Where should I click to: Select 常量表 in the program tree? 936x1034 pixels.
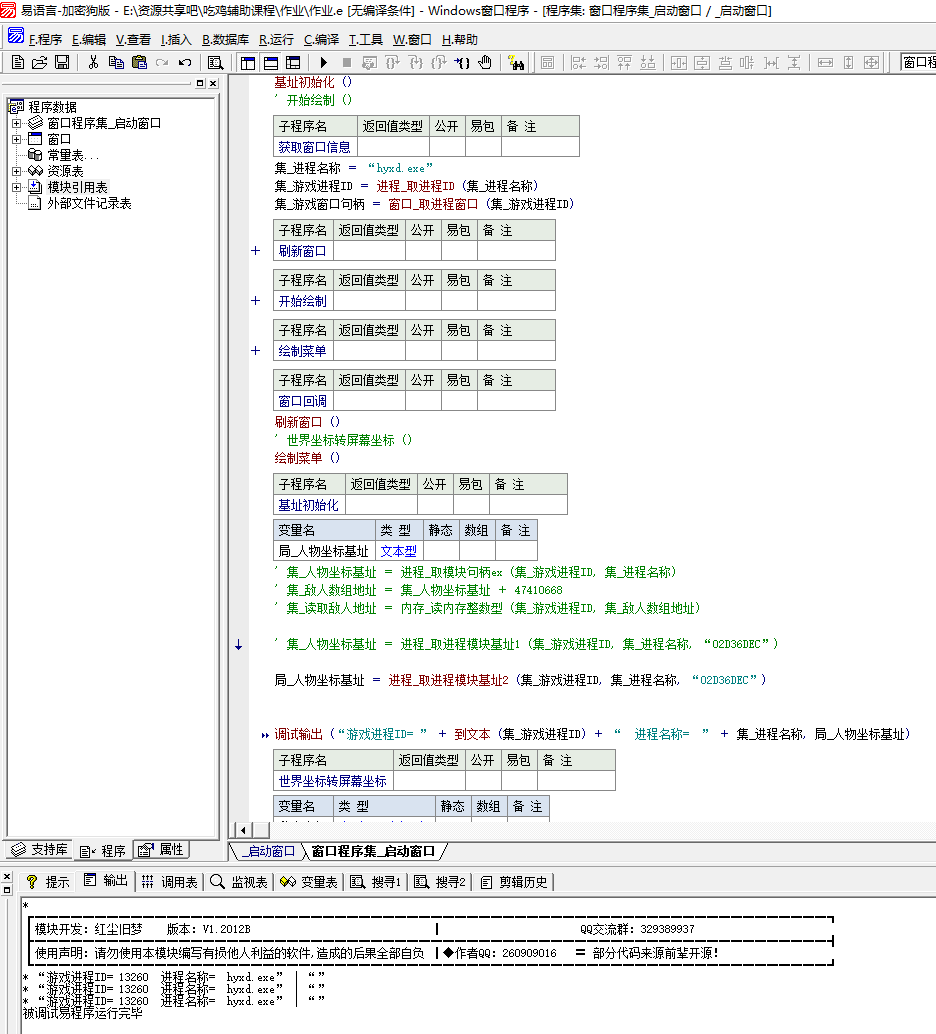click(x=73, y=156)
